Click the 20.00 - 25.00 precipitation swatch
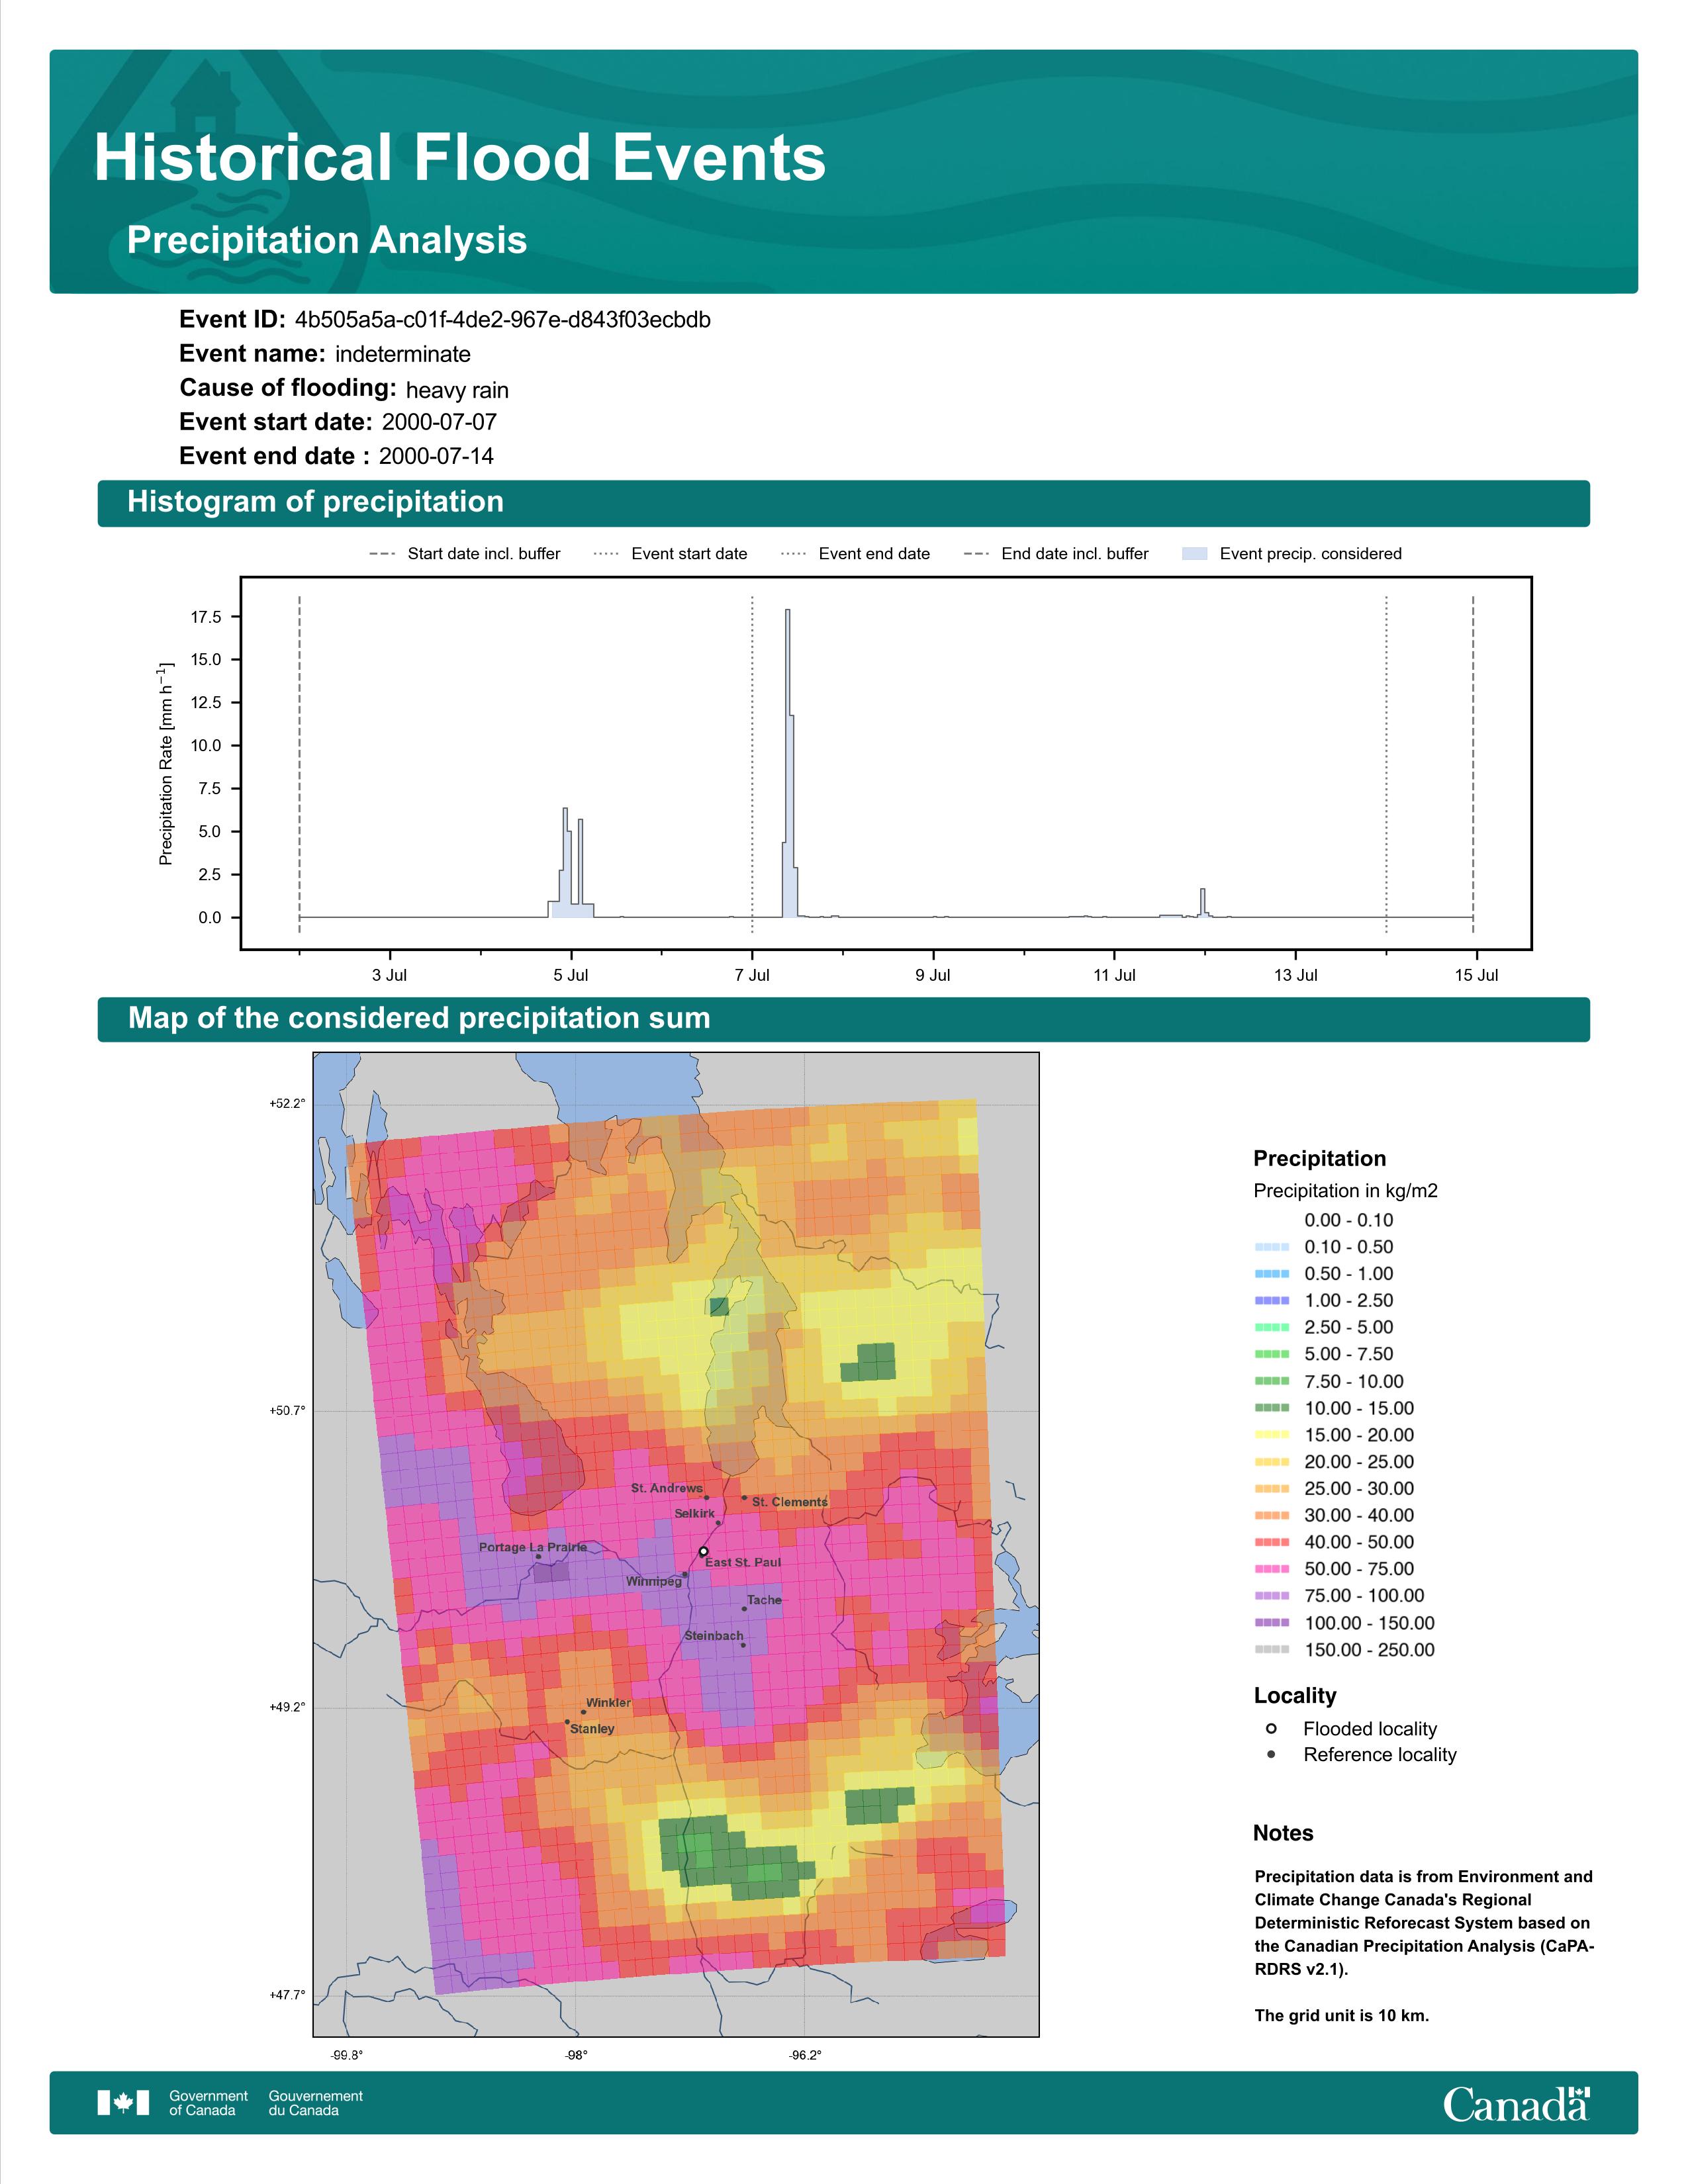 point(1272,1462)
